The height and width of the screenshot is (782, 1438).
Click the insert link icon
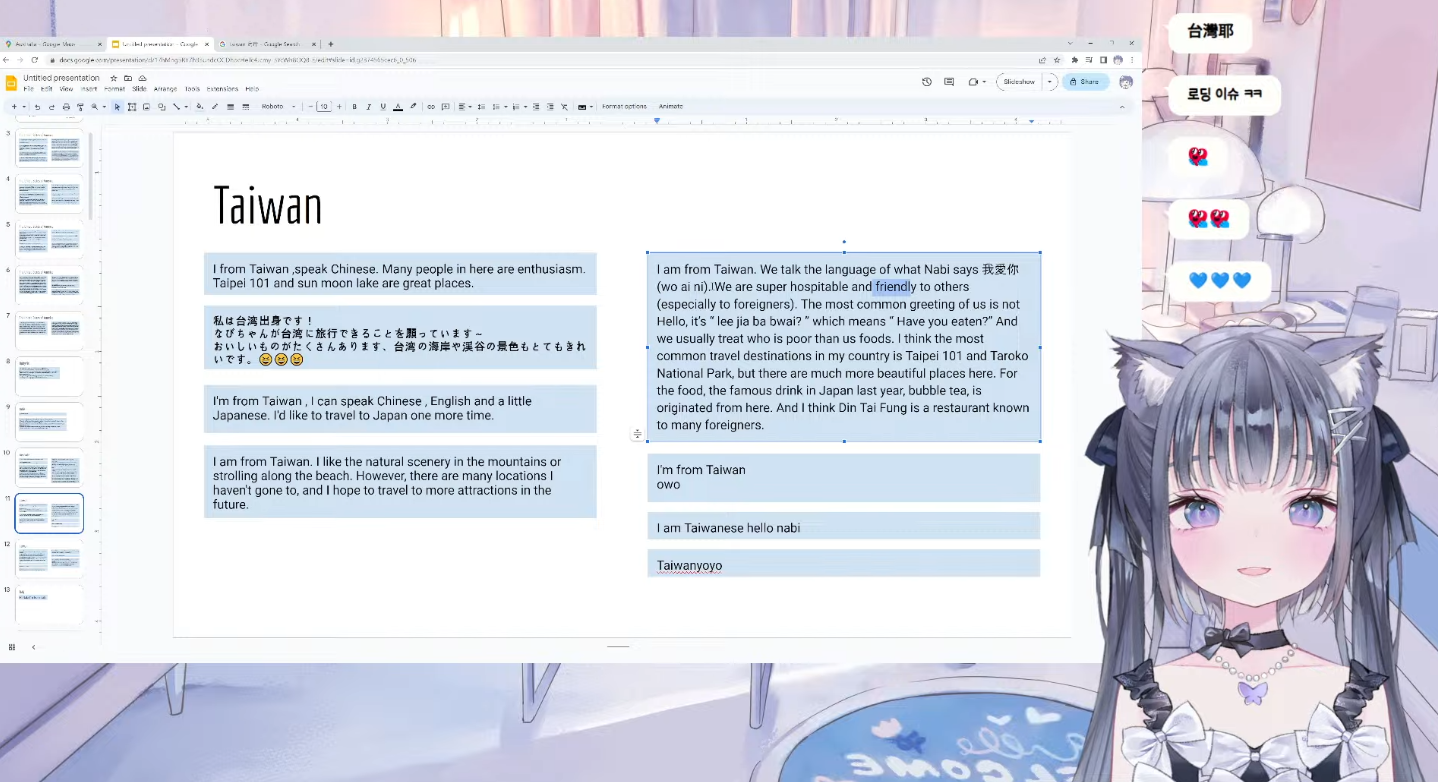tap(431, 106)
